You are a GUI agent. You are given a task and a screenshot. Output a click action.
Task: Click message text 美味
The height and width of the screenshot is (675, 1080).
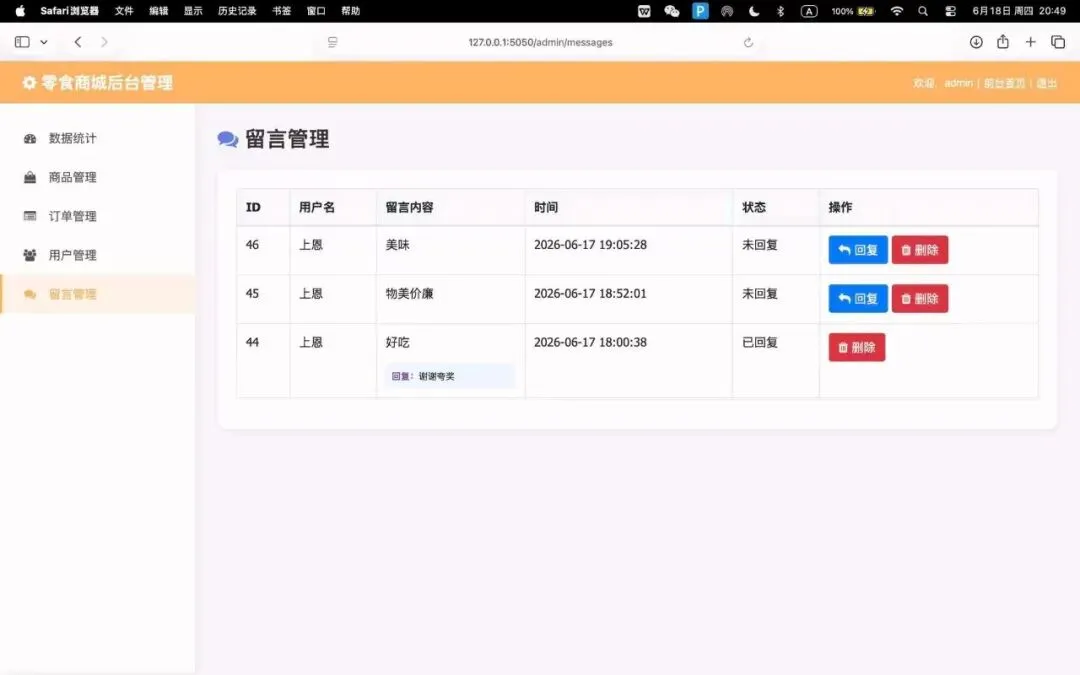click(x=397, y=245)
